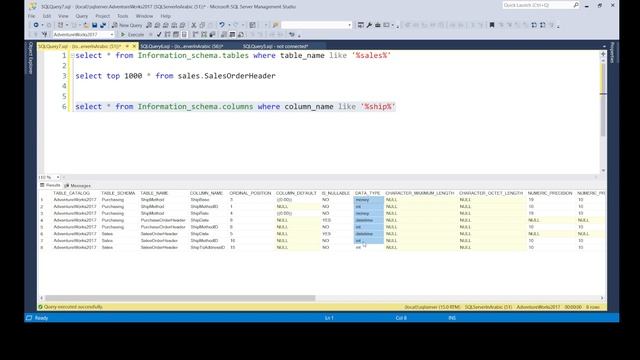Open the View menu
The image size is (640, 360).
[x=63, y=16]
